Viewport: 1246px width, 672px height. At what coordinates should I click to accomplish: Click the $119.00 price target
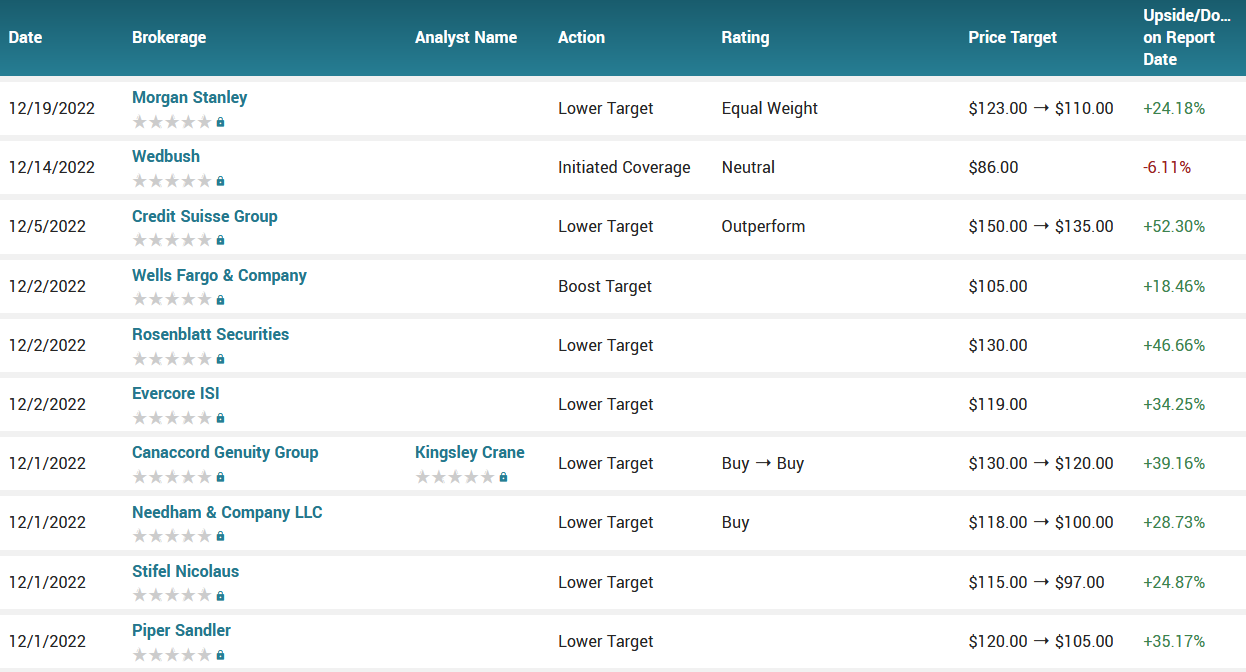[x=998, y=404]
